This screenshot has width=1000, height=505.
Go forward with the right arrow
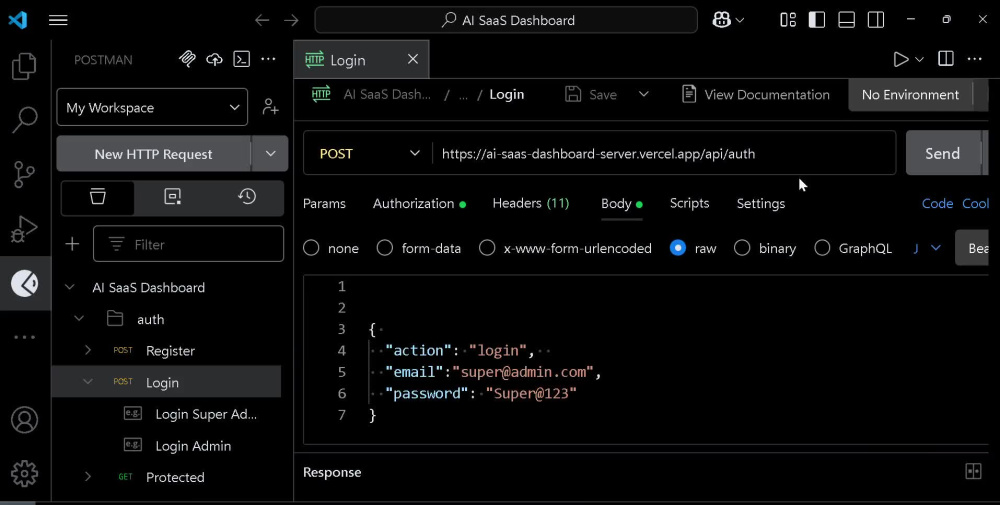click(291, 20)
